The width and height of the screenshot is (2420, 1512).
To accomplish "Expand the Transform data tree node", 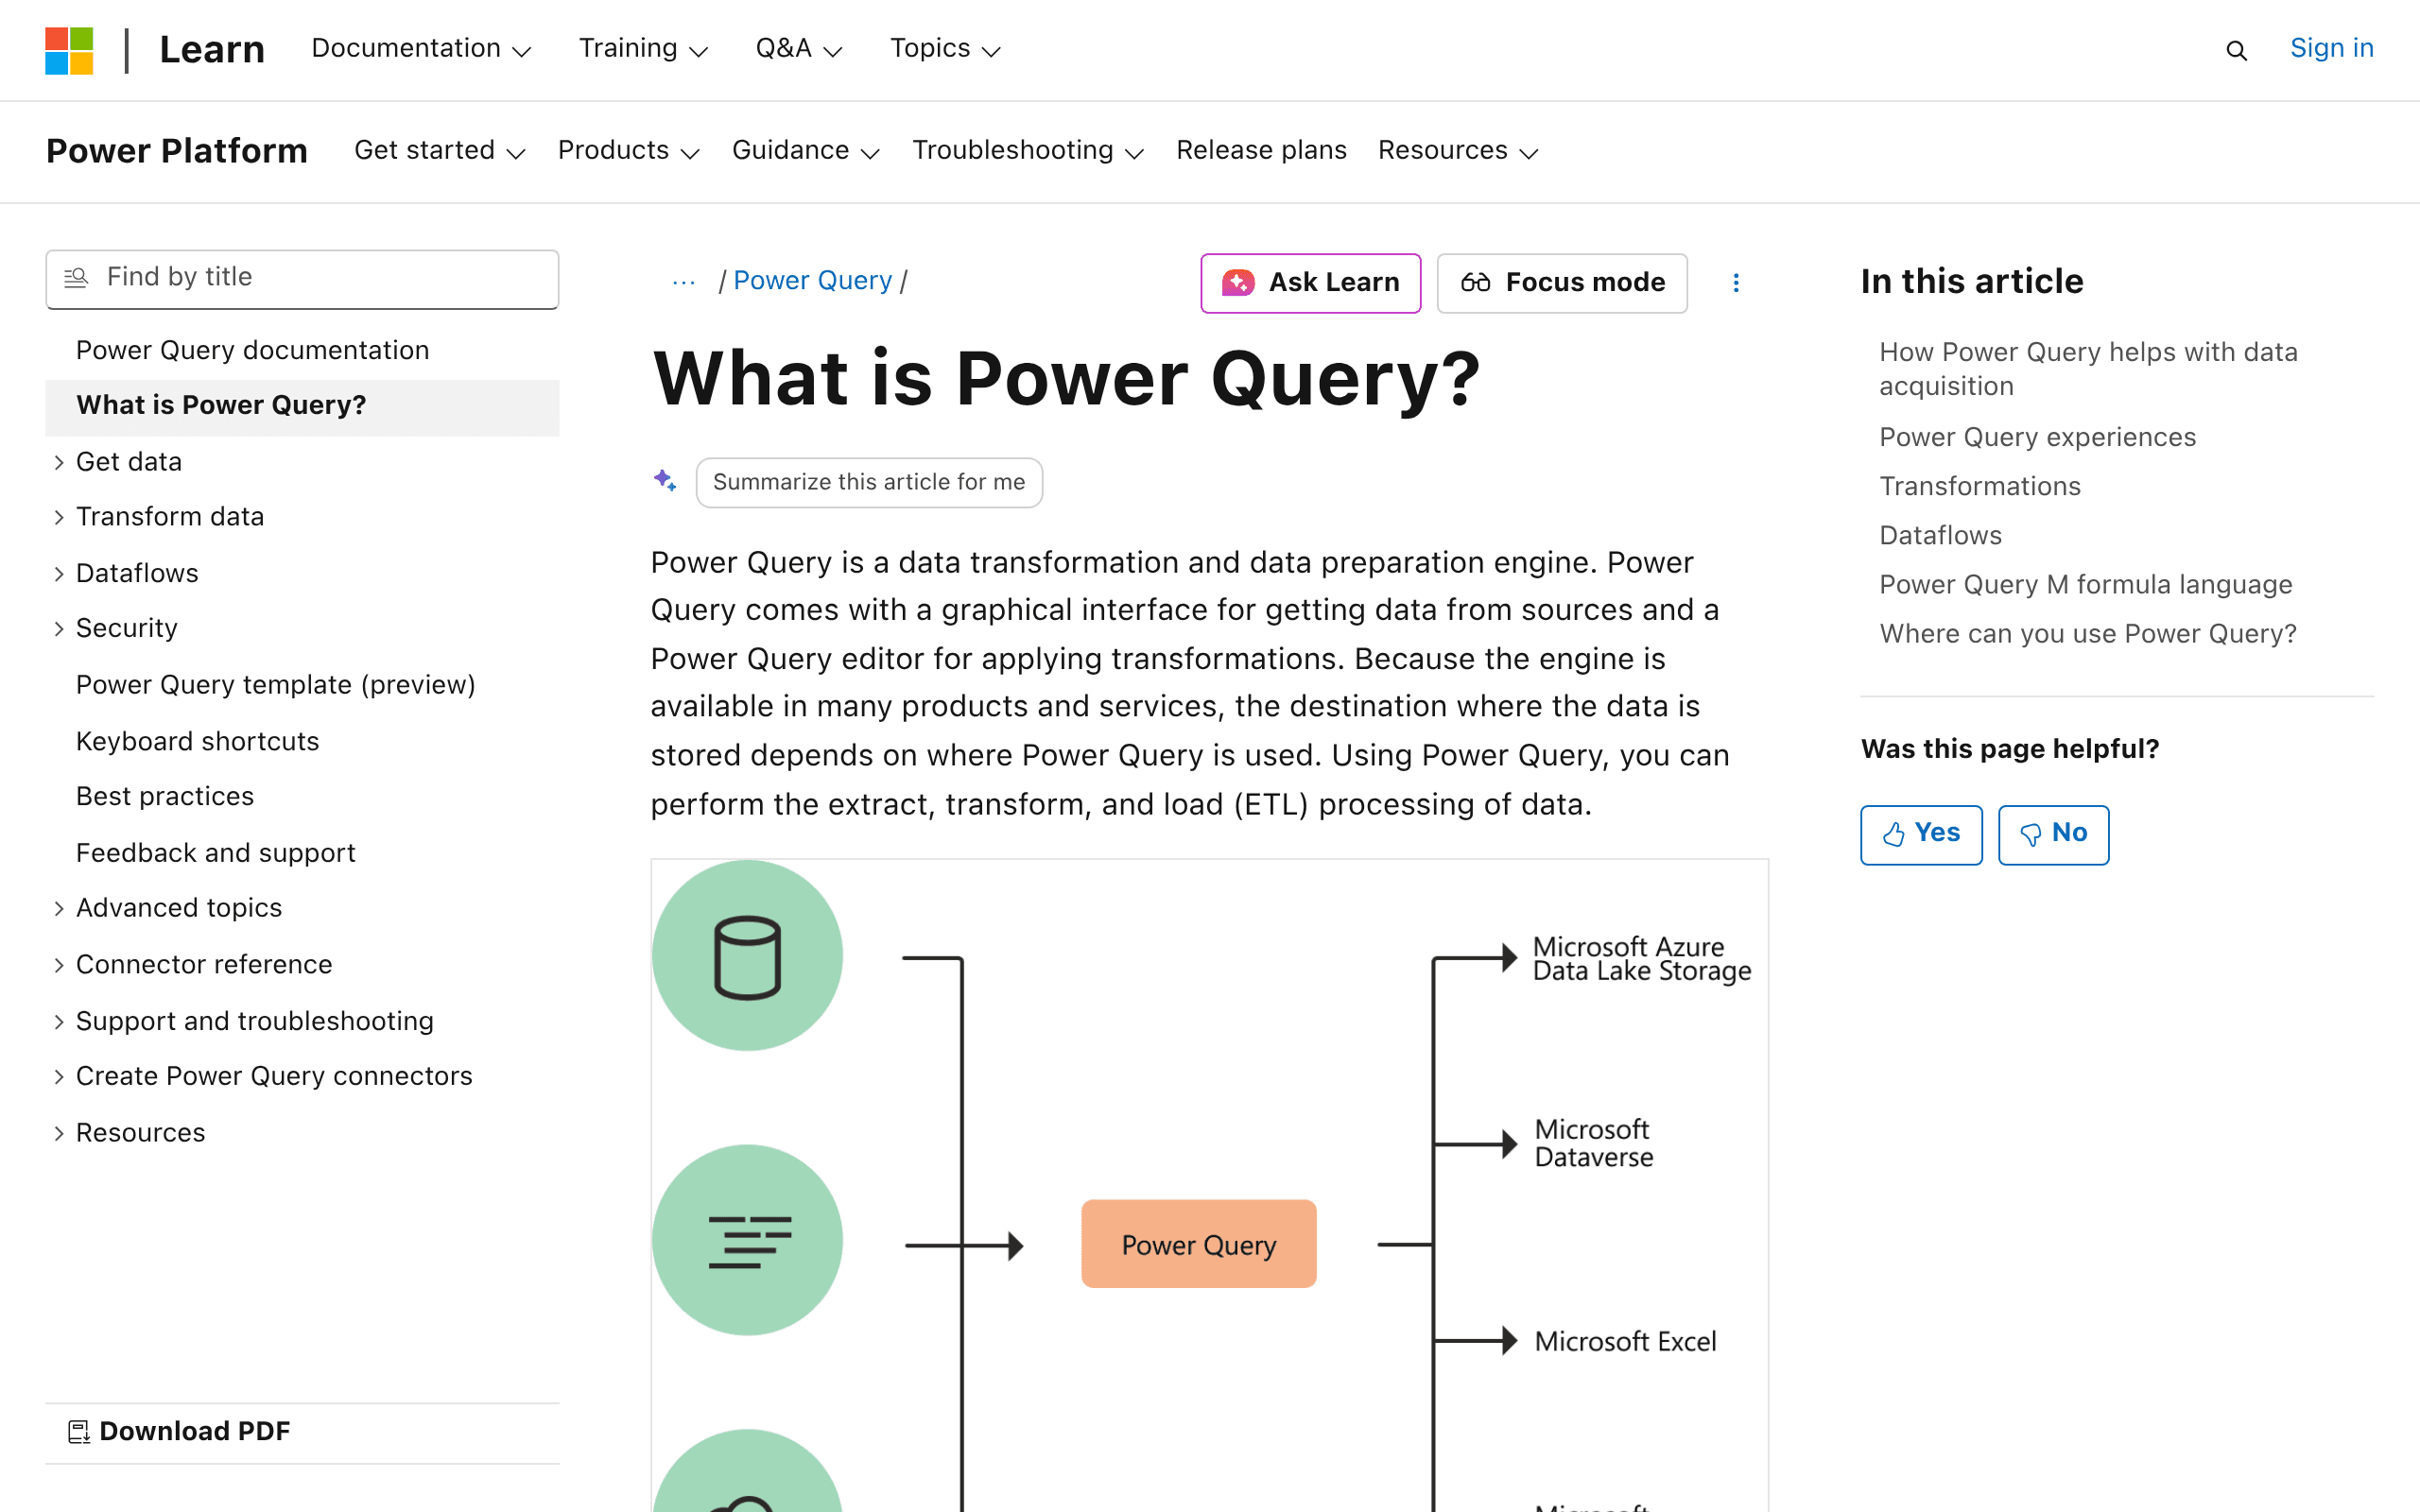I will point(59,517).
